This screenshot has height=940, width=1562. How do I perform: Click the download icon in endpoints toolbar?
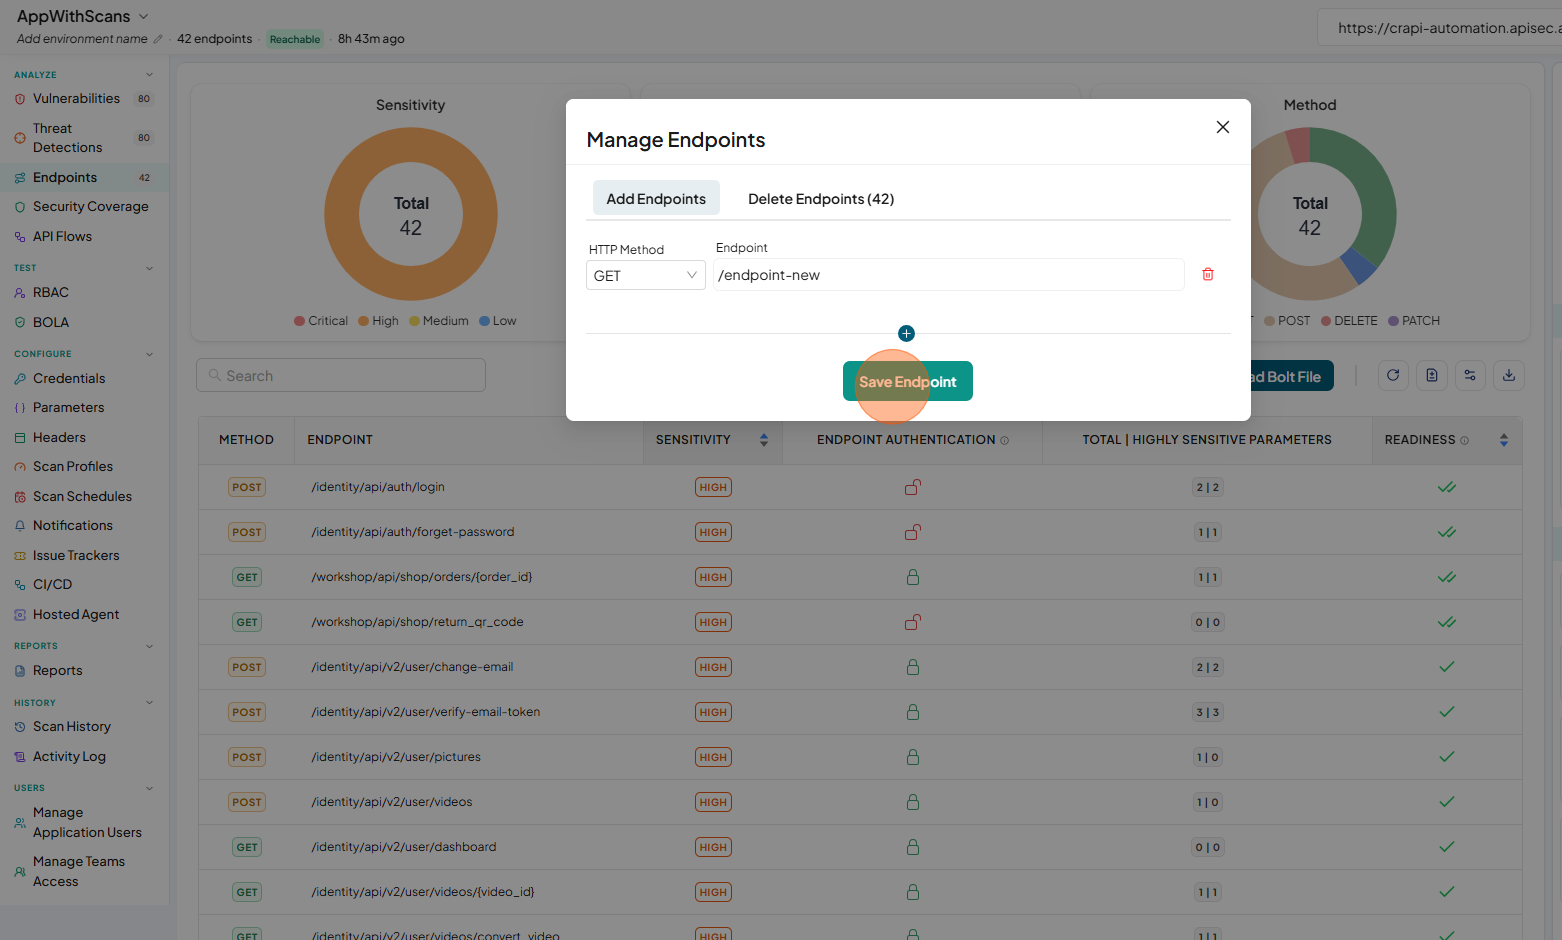click(1509, 375)
